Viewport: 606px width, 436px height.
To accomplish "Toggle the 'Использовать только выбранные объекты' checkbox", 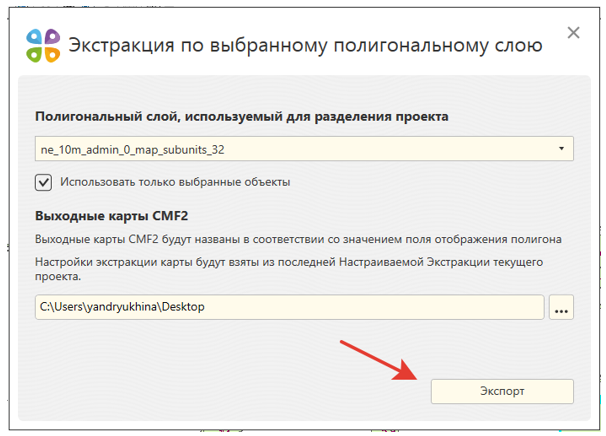I will 43,182.
